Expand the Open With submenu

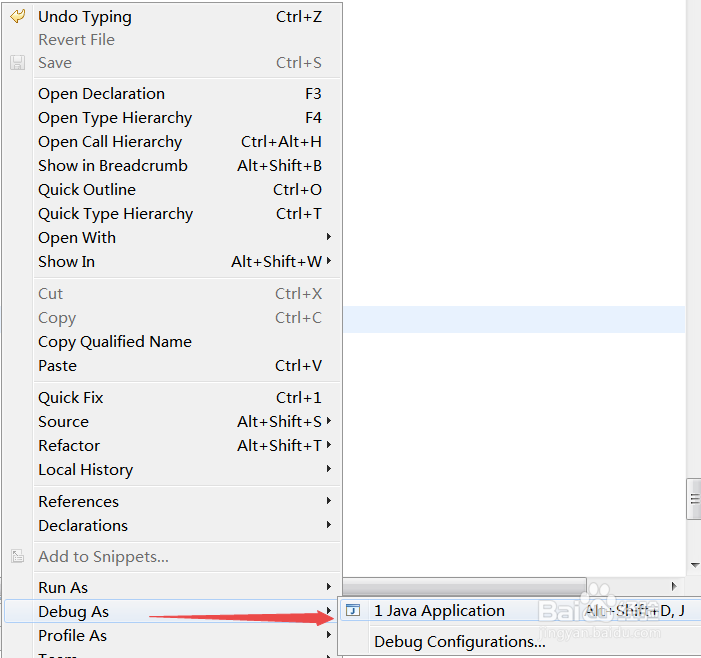point(187,237)
